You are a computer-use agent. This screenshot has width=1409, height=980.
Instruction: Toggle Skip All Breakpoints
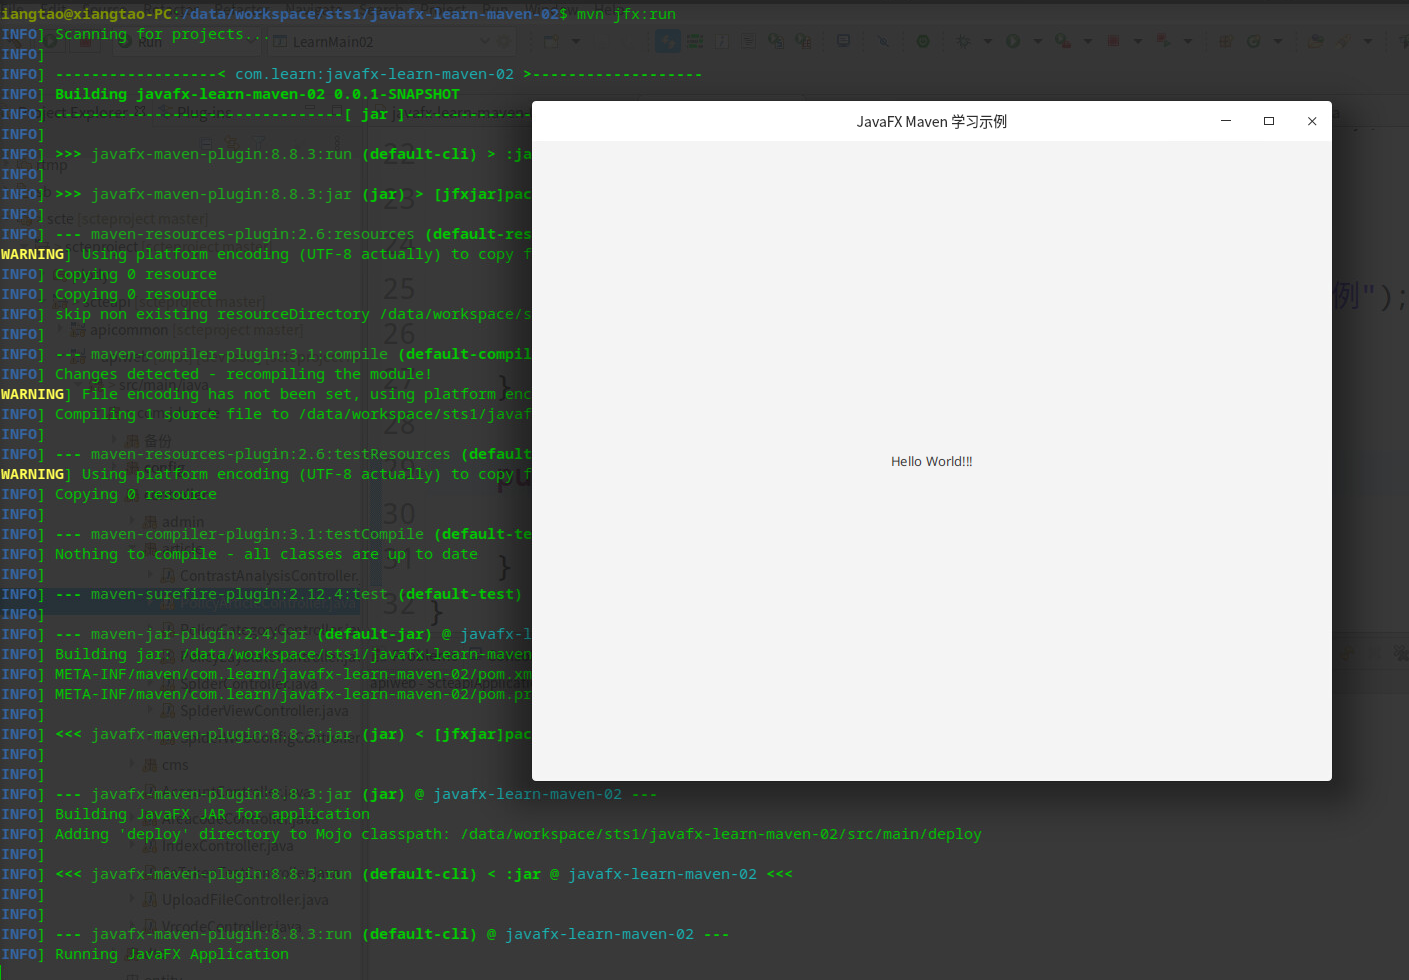click(884, 41)
